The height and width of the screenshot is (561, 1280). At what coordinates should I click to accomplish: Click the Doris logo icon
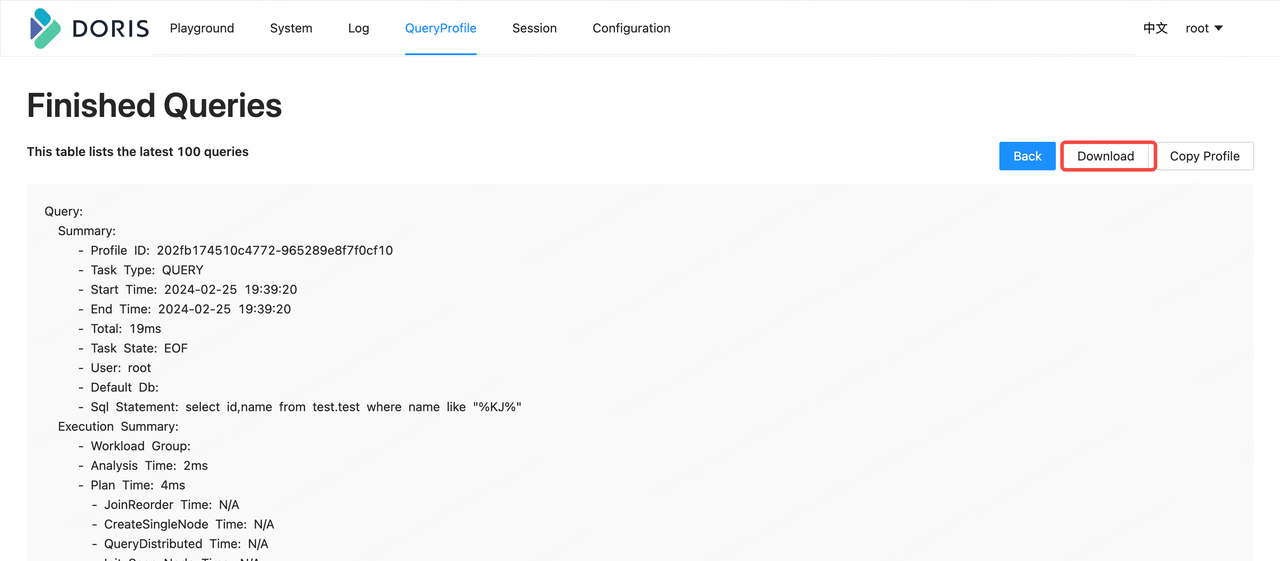point(46,28)
